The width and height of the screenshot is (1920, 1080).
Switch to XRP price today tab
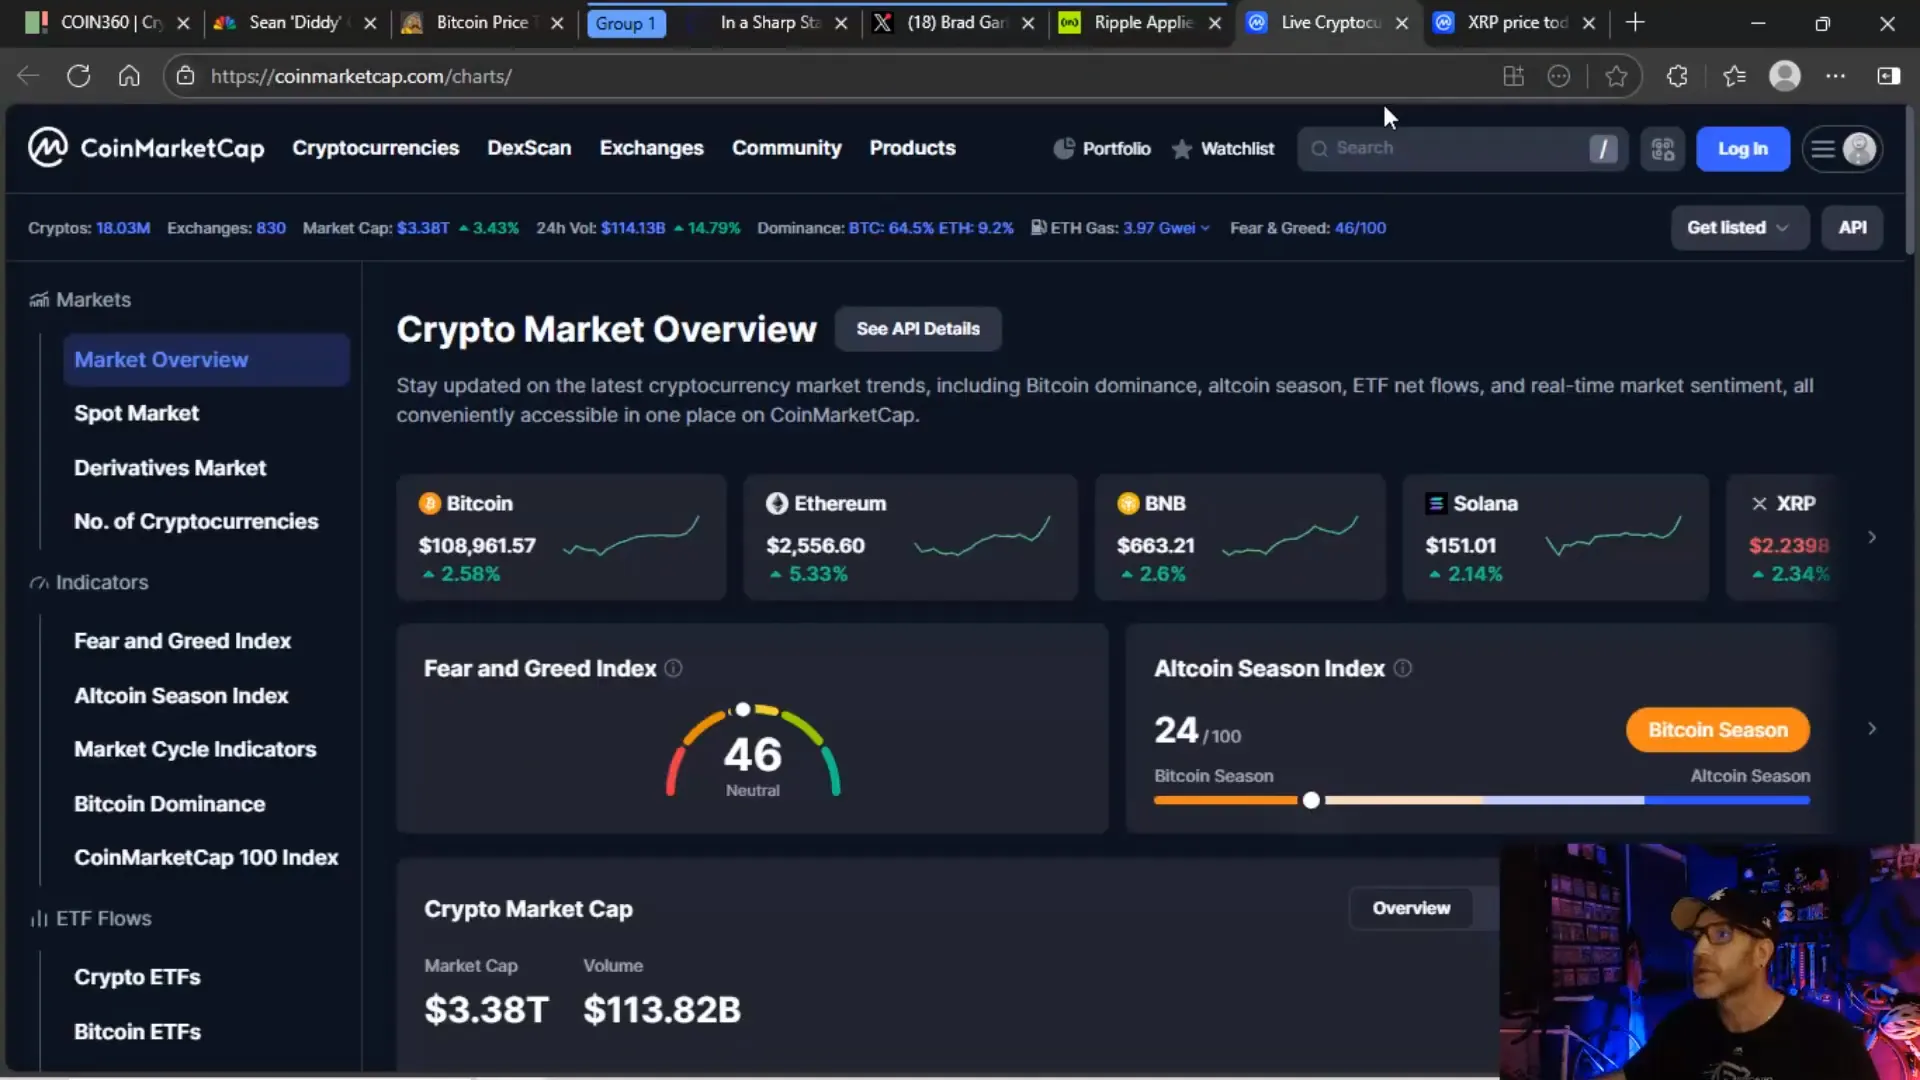[1517, 23]
